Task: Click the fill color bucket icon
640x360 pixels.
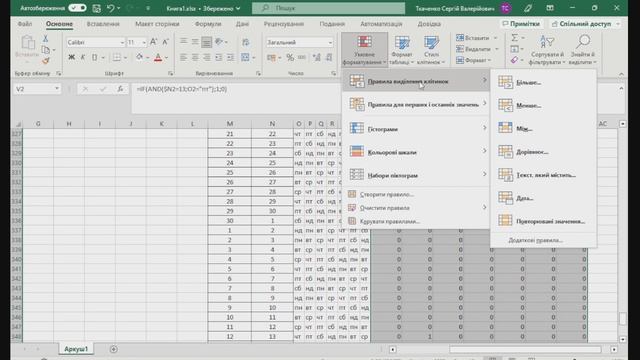Action: (x=139, y=57)
